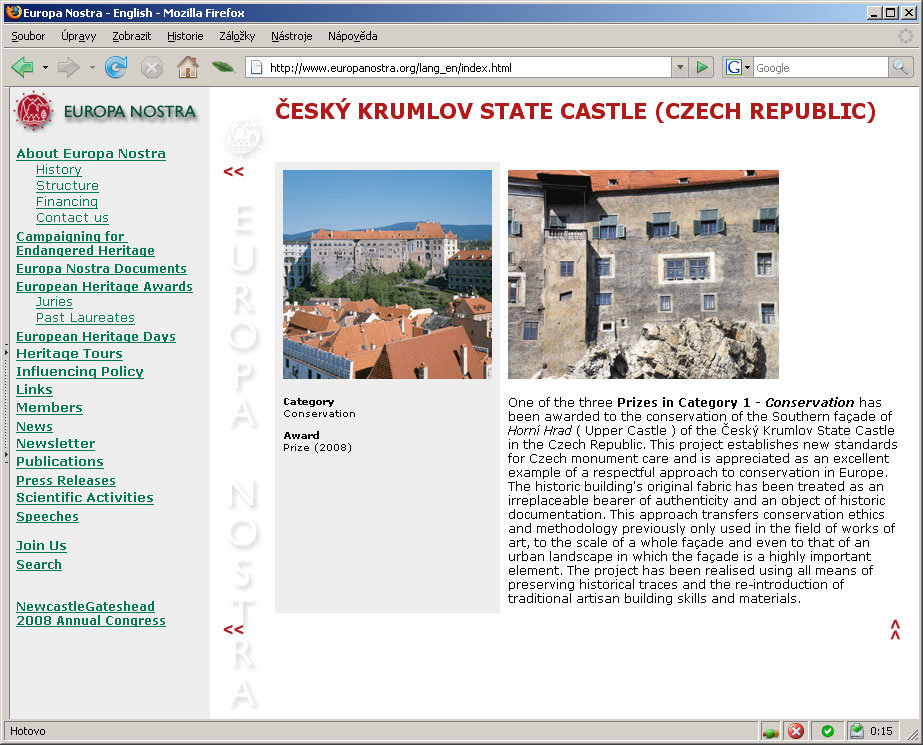923x745 pixels.
Task: Click the castle façade close-up photo
Action: pos(643,274)
